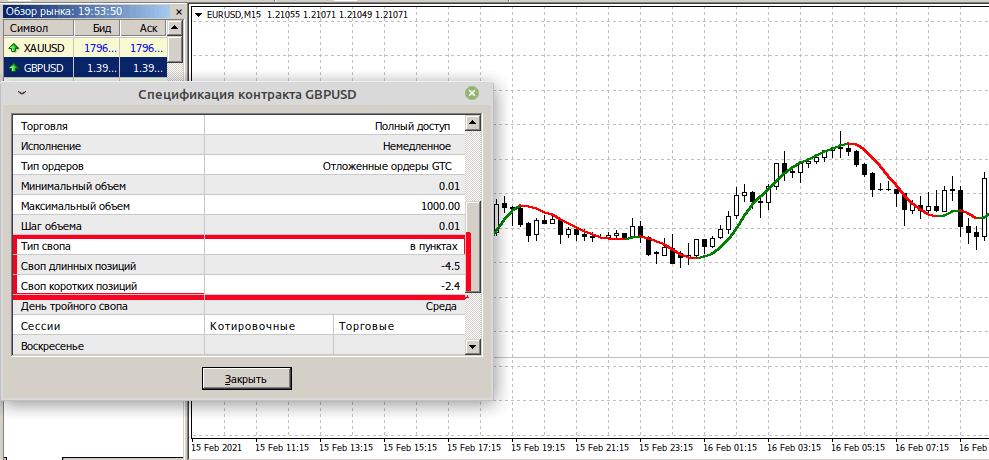Screen dimensions: 989x460
Task: Select the GBPUSD symbol name
Action: 44,68
